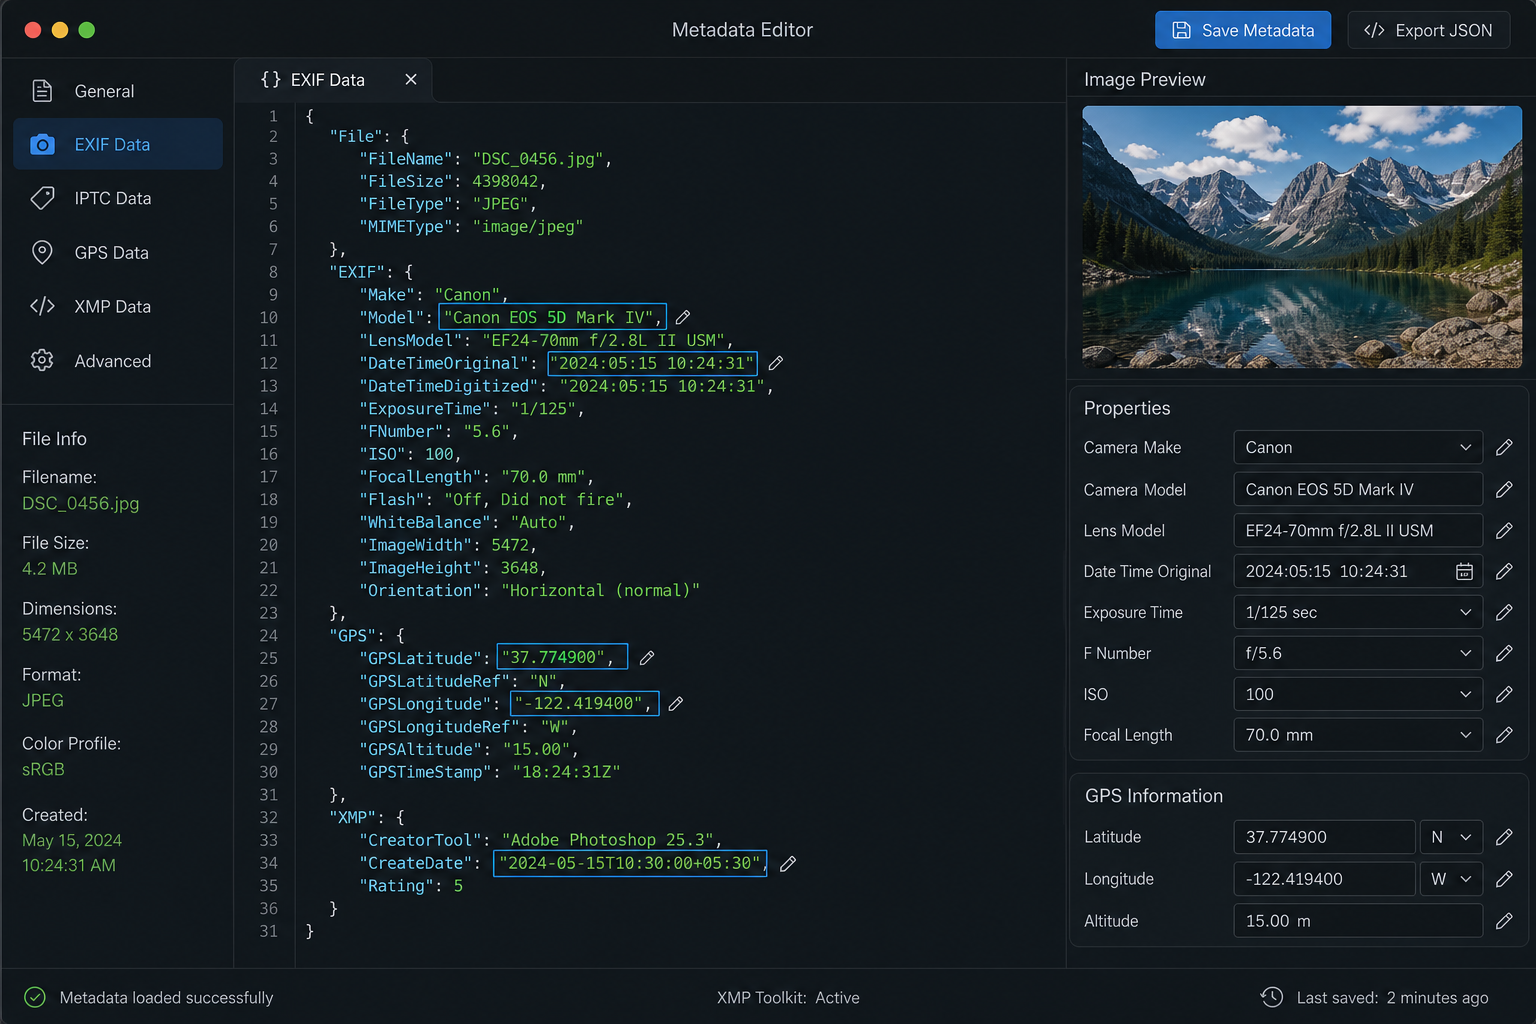This screenshot has width=1536, height=1024.
Task: Click "Last saved: 2 minutes ago" text
Action: (x=1392, y=997)
